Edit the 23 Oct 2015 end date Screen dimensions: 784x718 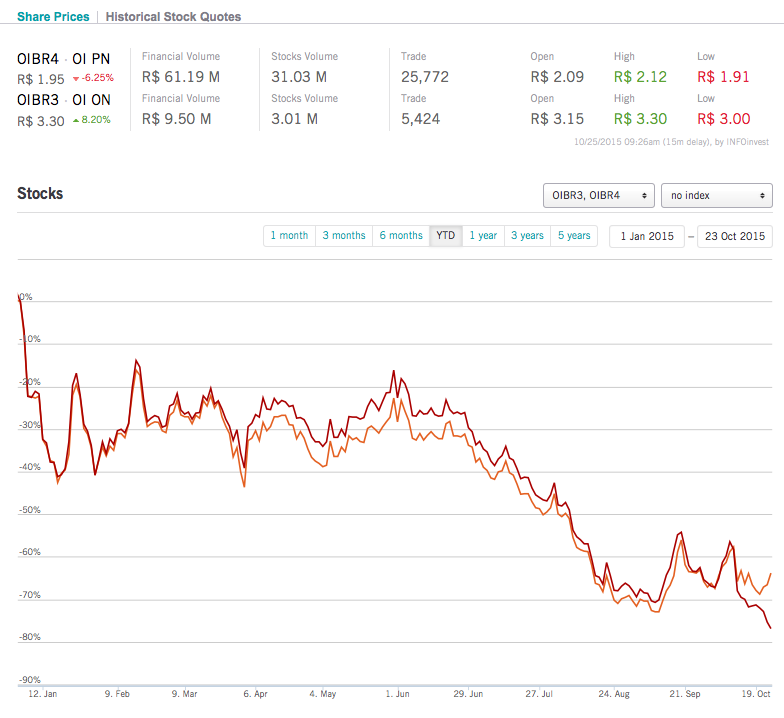[734, 237]
